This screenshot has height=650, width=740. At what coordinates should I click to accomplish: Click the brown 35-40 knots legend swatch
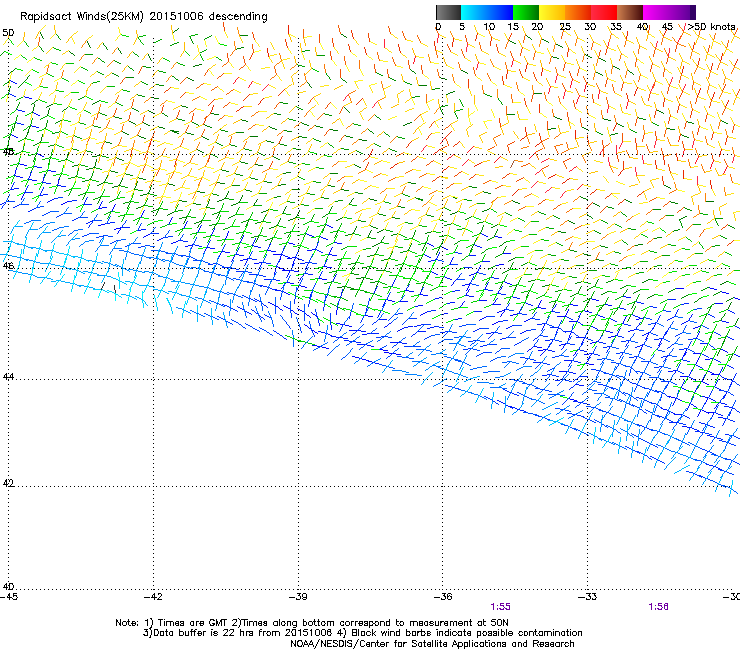click(x=630, y=12)
